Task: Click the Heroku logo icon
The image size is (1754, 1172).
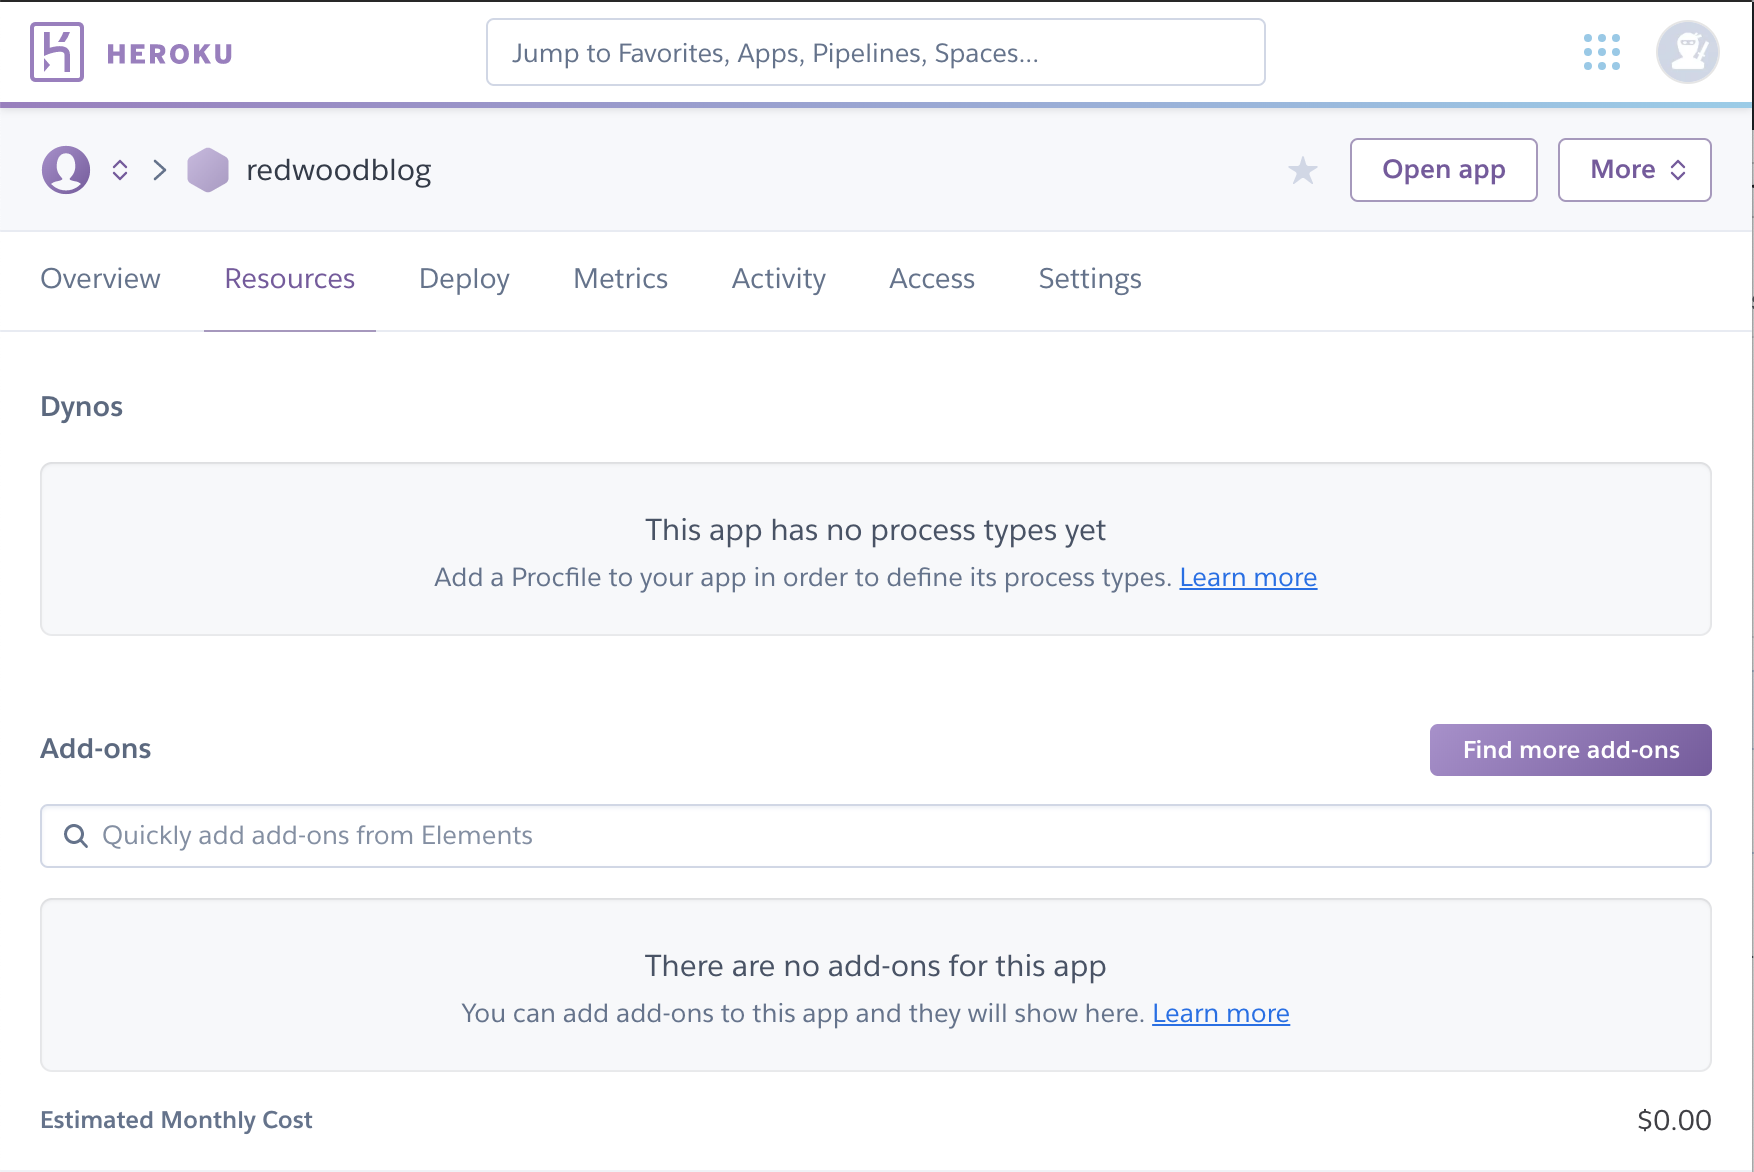Action: pyautogui.click(x=57, y=52)
